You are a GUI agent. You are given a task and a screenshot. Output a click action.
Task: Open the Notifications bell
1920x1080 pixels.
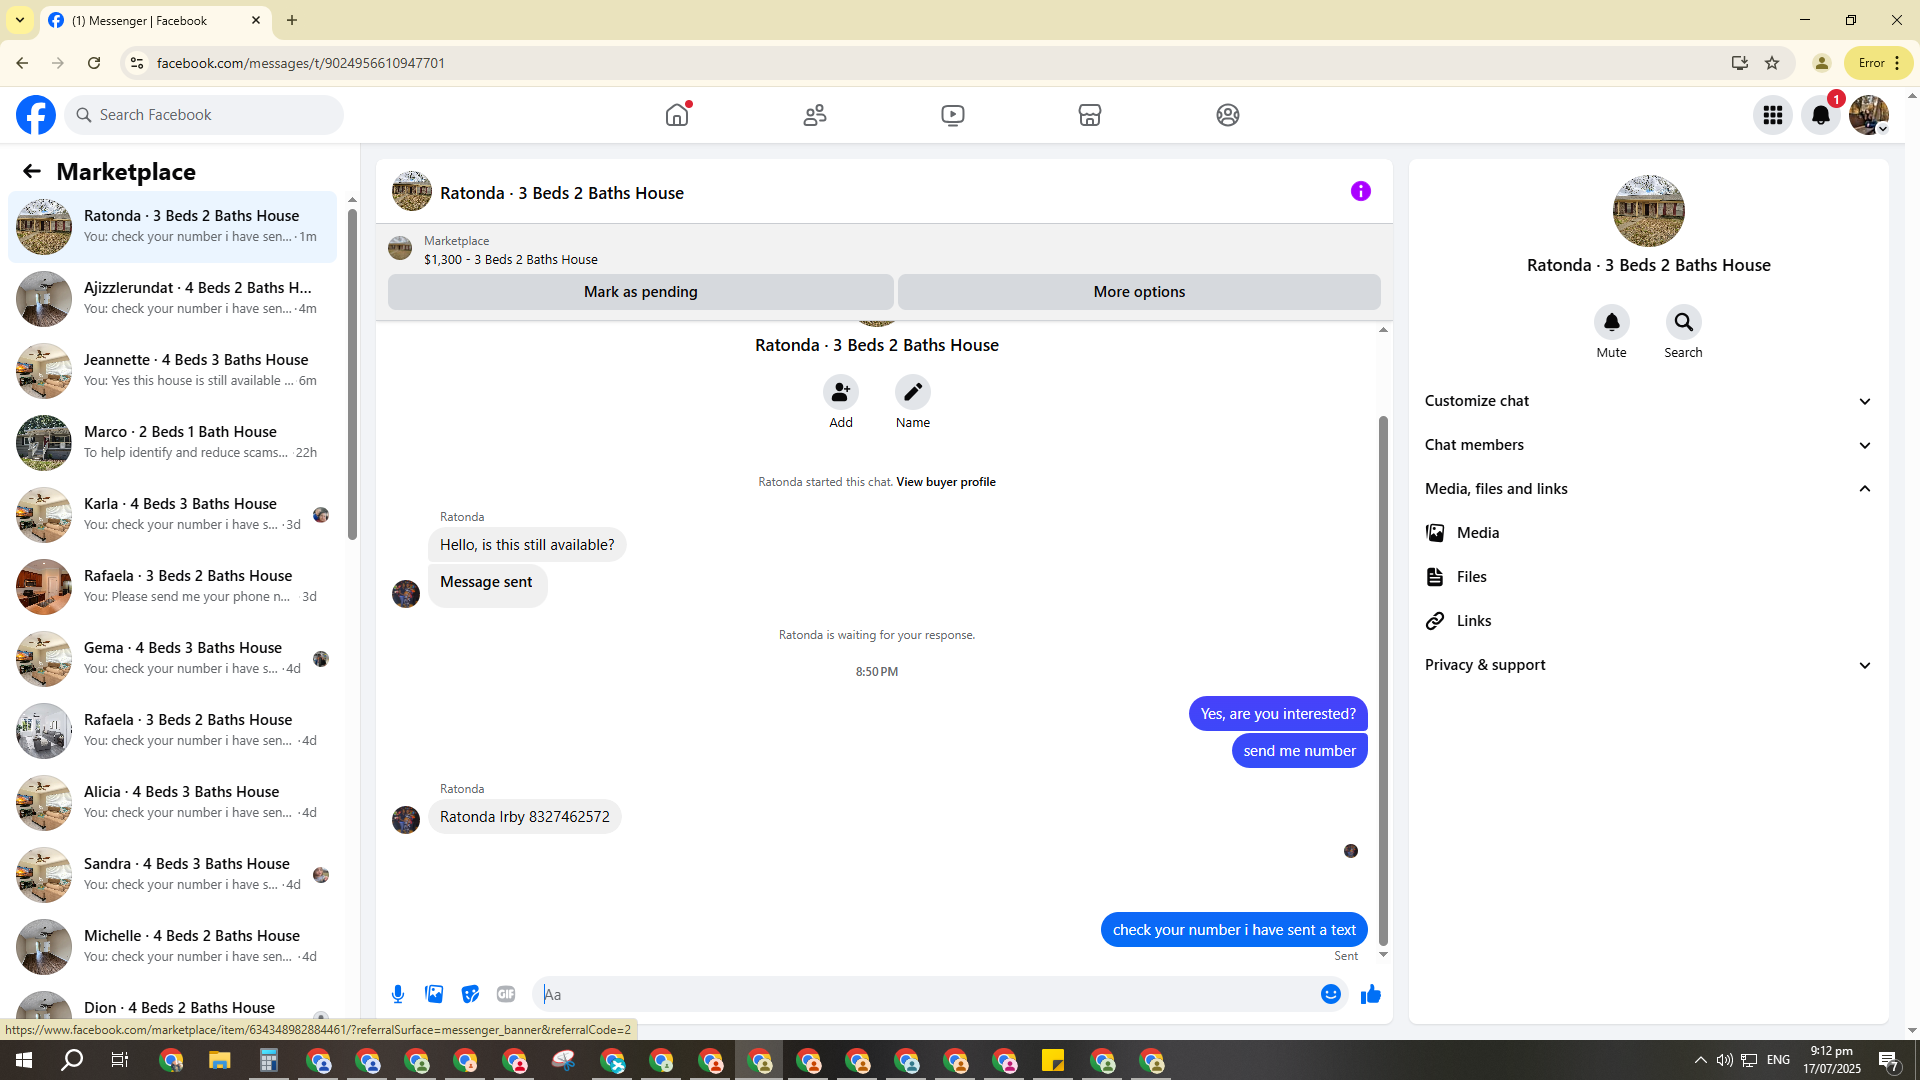pyautogui.click(x=1821, y=115)
